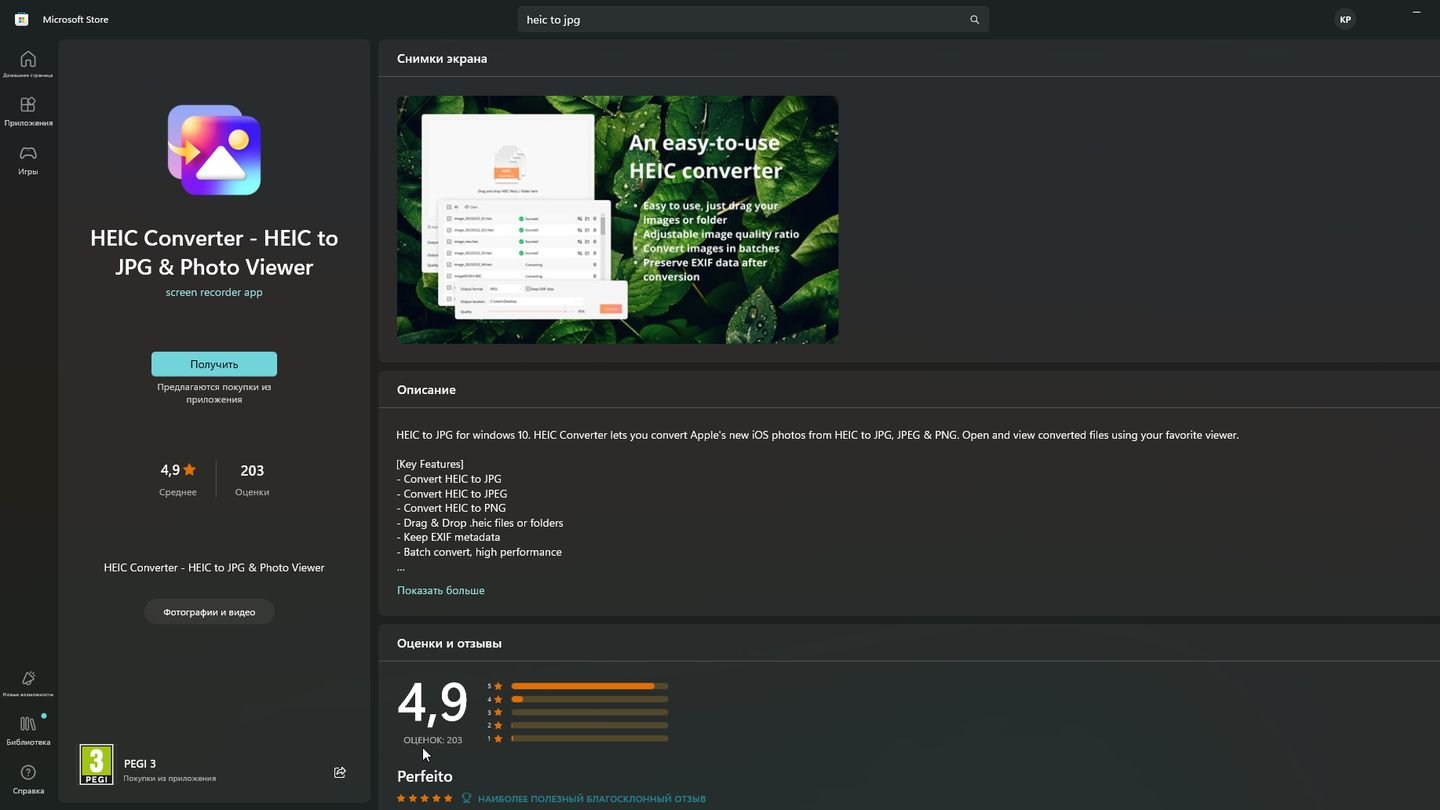
Task: Click the ОЦЕНОК: 203 label
Action: click(433, 740)
